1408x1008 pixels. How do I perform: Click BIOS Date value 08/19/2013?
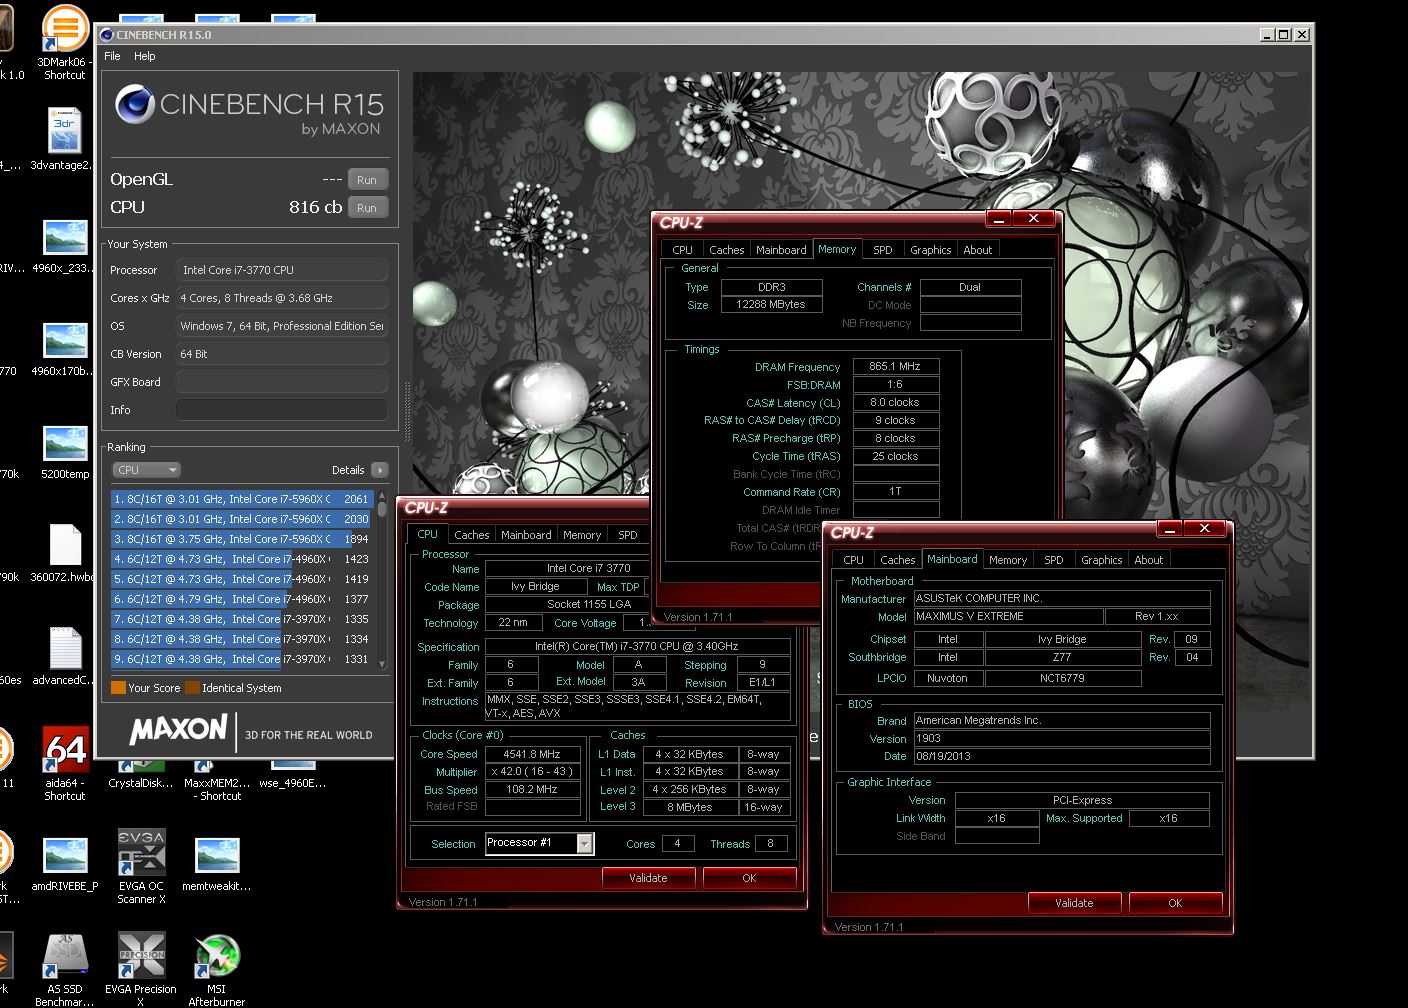click(1062, 756)
